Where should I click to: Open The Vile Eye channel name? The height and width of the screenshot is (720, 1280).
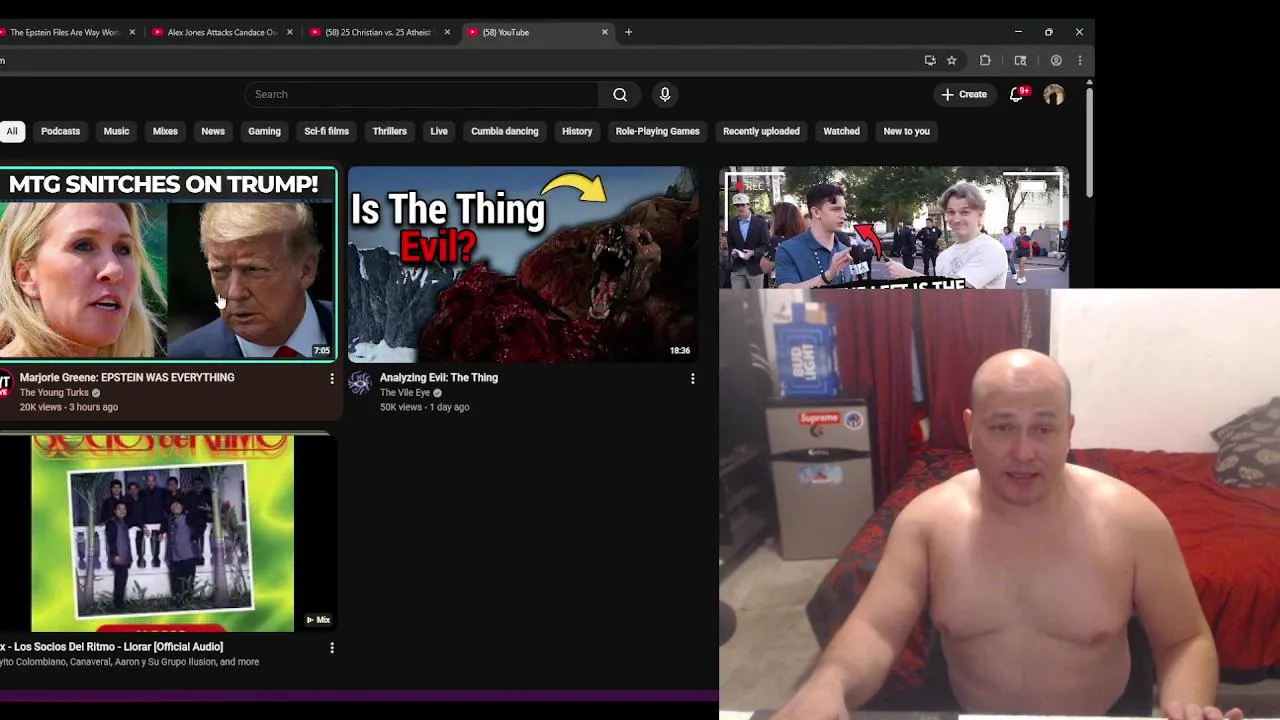click(405, 392)
